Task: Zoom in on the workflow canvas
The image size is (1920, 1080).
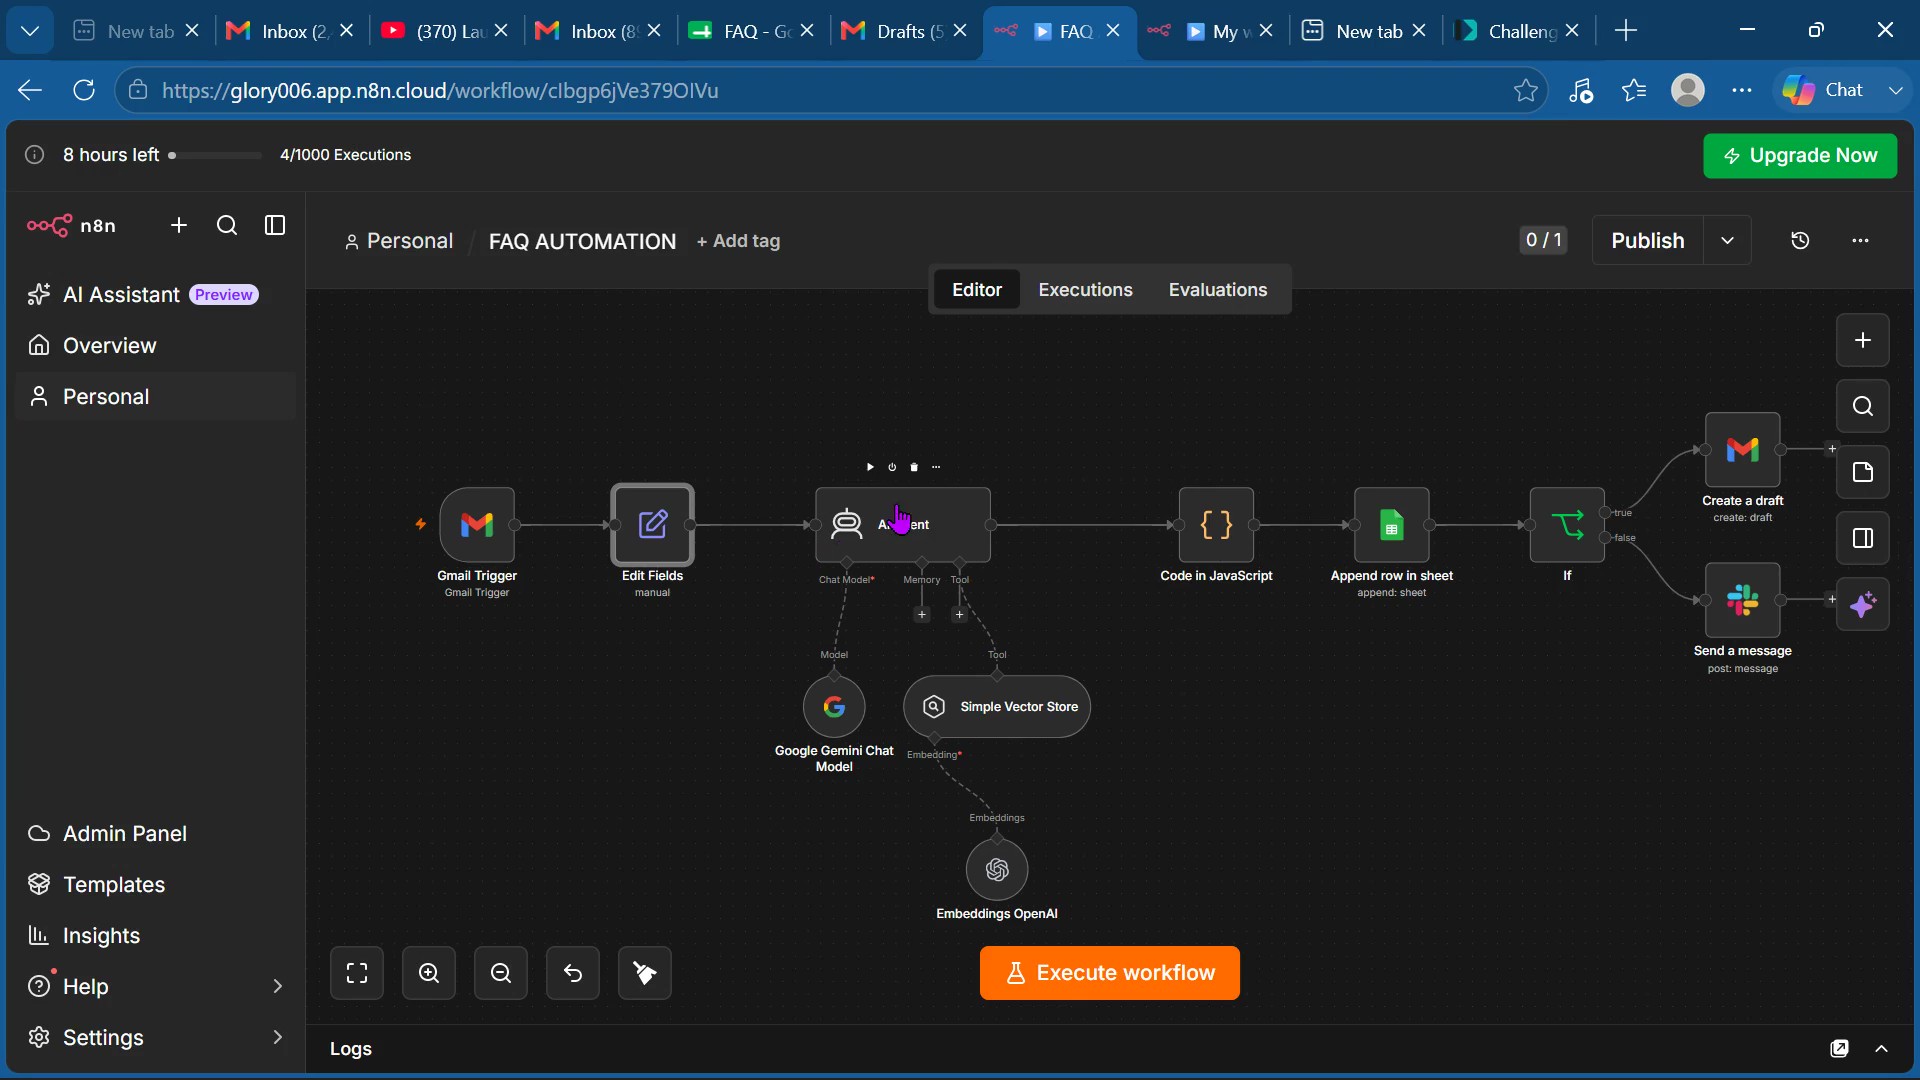Action: pos(429,973)
